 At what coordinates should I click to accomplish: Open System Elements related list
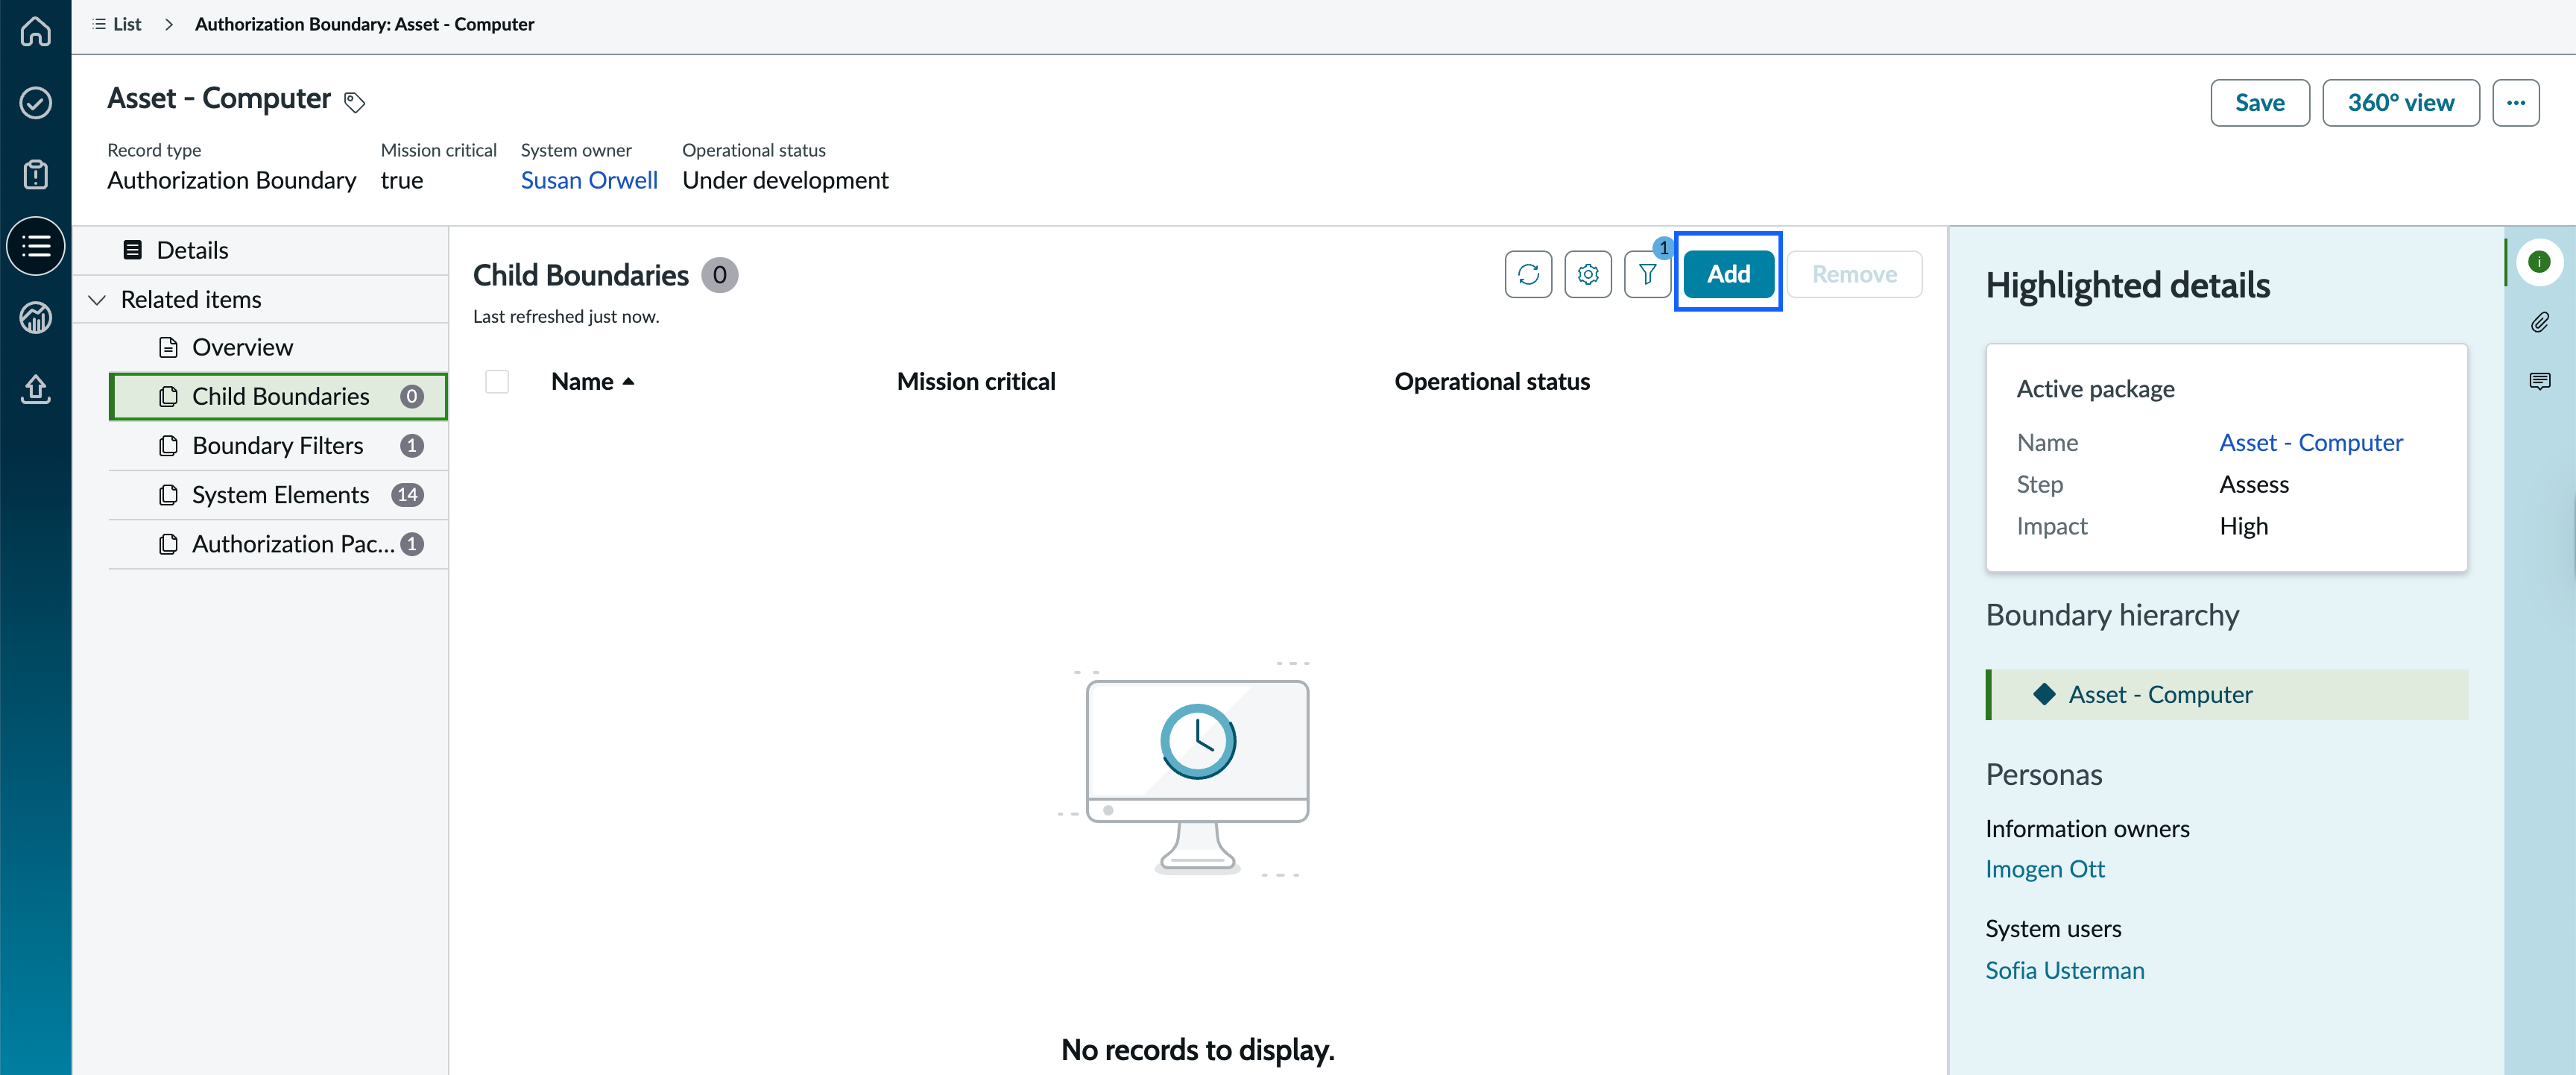[278, 494]
